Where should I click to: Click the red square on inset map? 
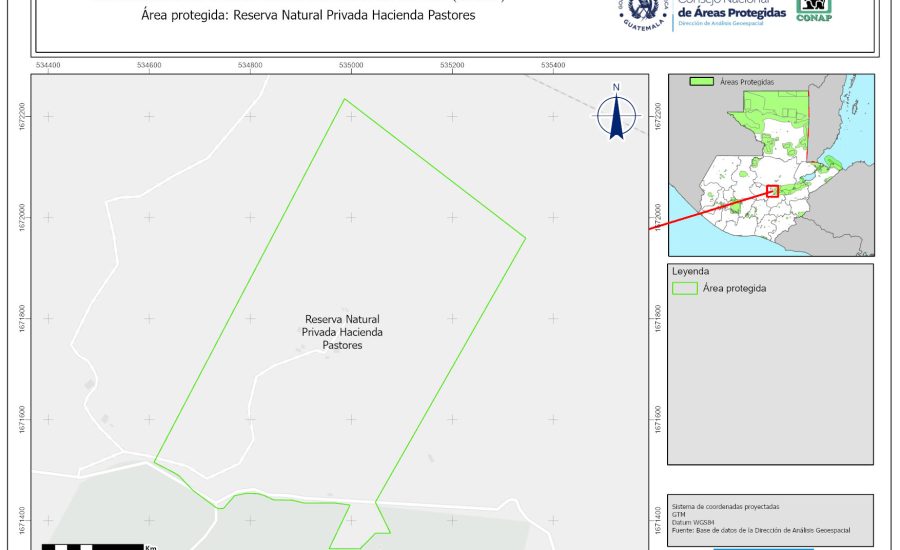point(772,190)
